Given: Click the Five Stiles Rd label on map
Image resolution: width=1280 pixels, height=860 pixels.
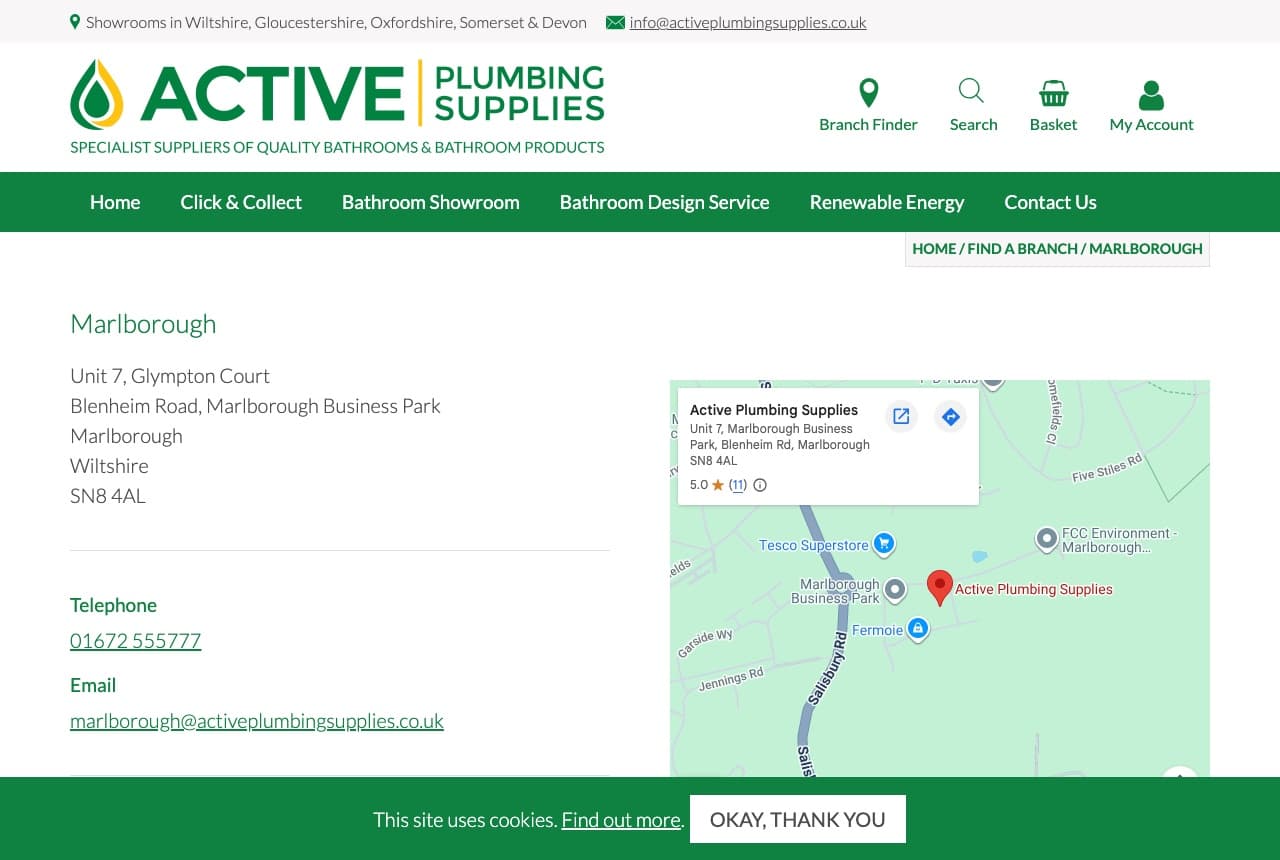Looking at the screenshot, I should [1107, 468].
